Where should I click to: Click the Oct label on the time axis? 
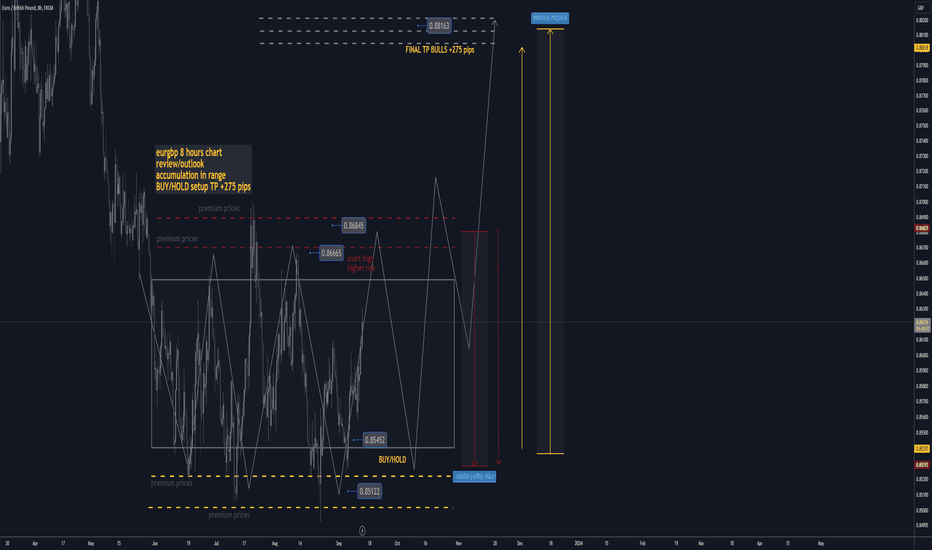[x=397, y=543]
